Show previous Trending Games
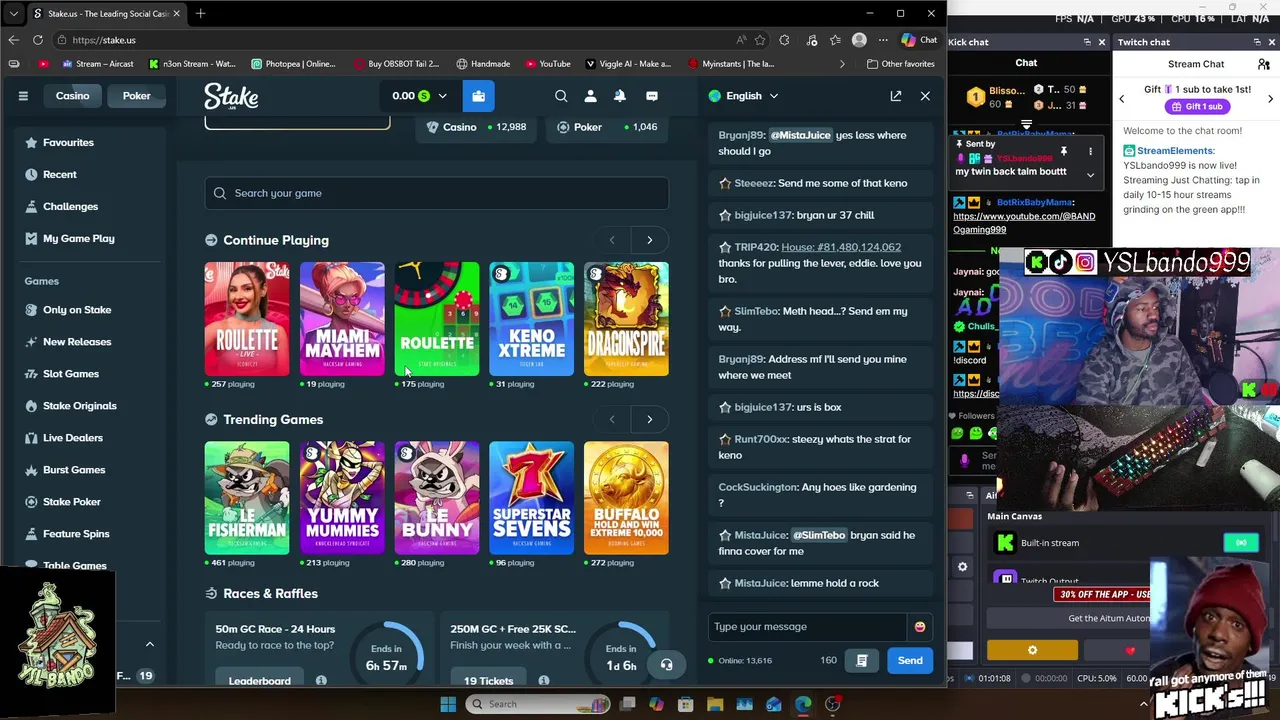Screen dimensions: 1280x720 pyautogui.click(x=612, y=419)
